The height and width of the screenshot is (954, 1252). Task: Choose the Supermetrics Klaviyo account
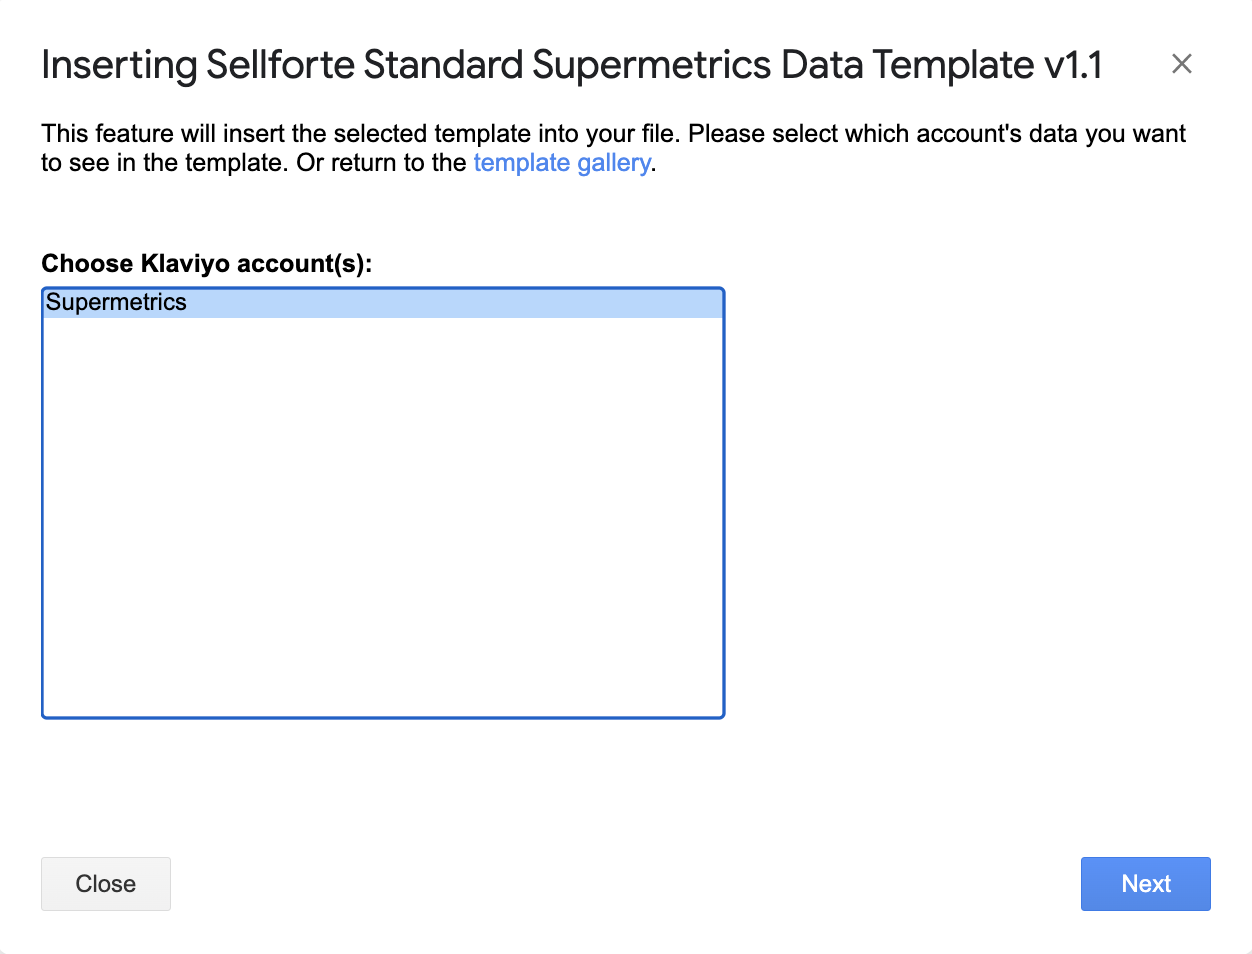pos(117,303)
